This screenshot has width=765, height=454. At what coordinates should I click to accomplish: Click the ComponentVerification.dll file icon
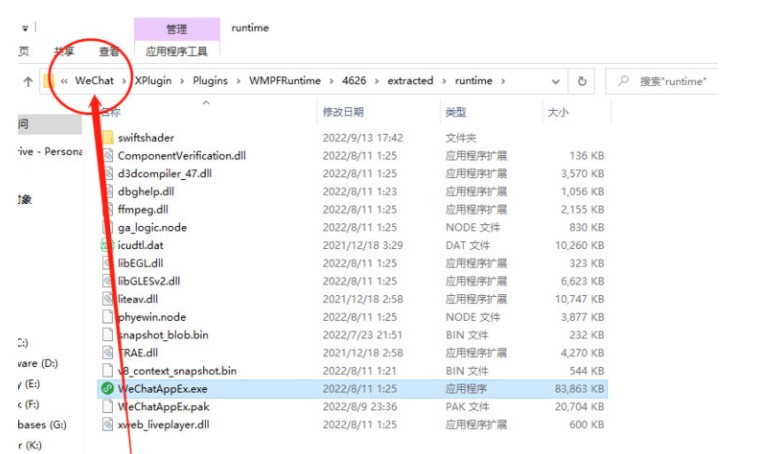point(107,156)
